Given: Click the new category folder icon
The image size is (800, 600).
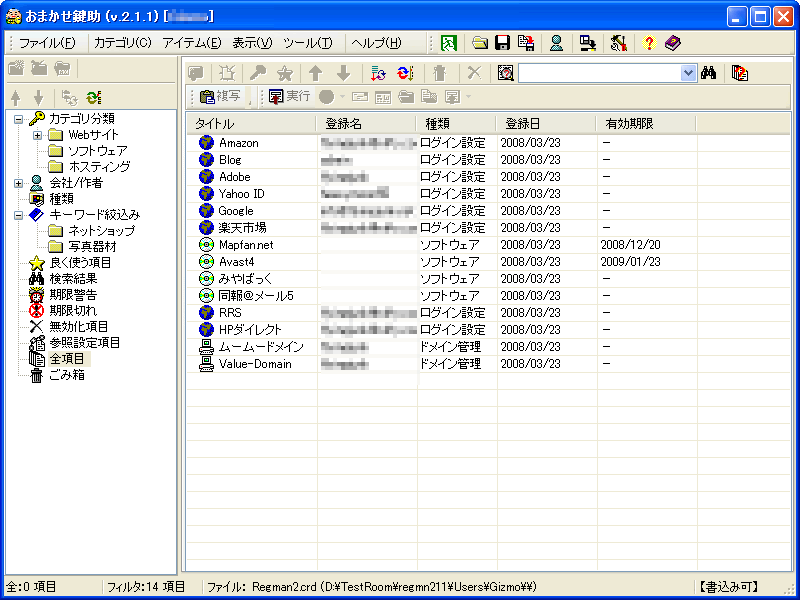Looking at the screenshot, I should tap(16, 68).
